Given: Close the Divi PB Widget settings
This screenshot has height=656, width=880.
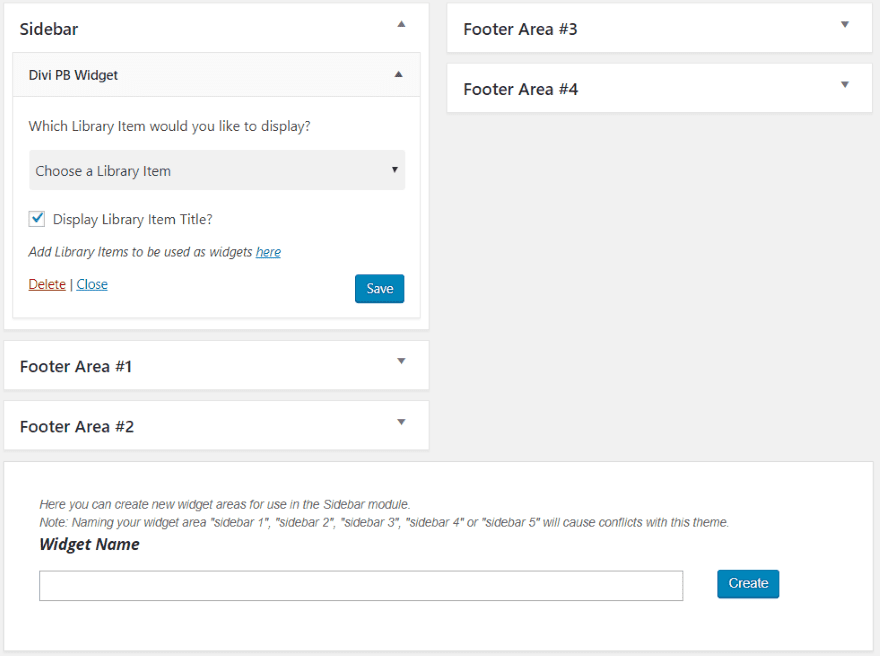Looking at the screenshot, I should (x=92, y=284).
